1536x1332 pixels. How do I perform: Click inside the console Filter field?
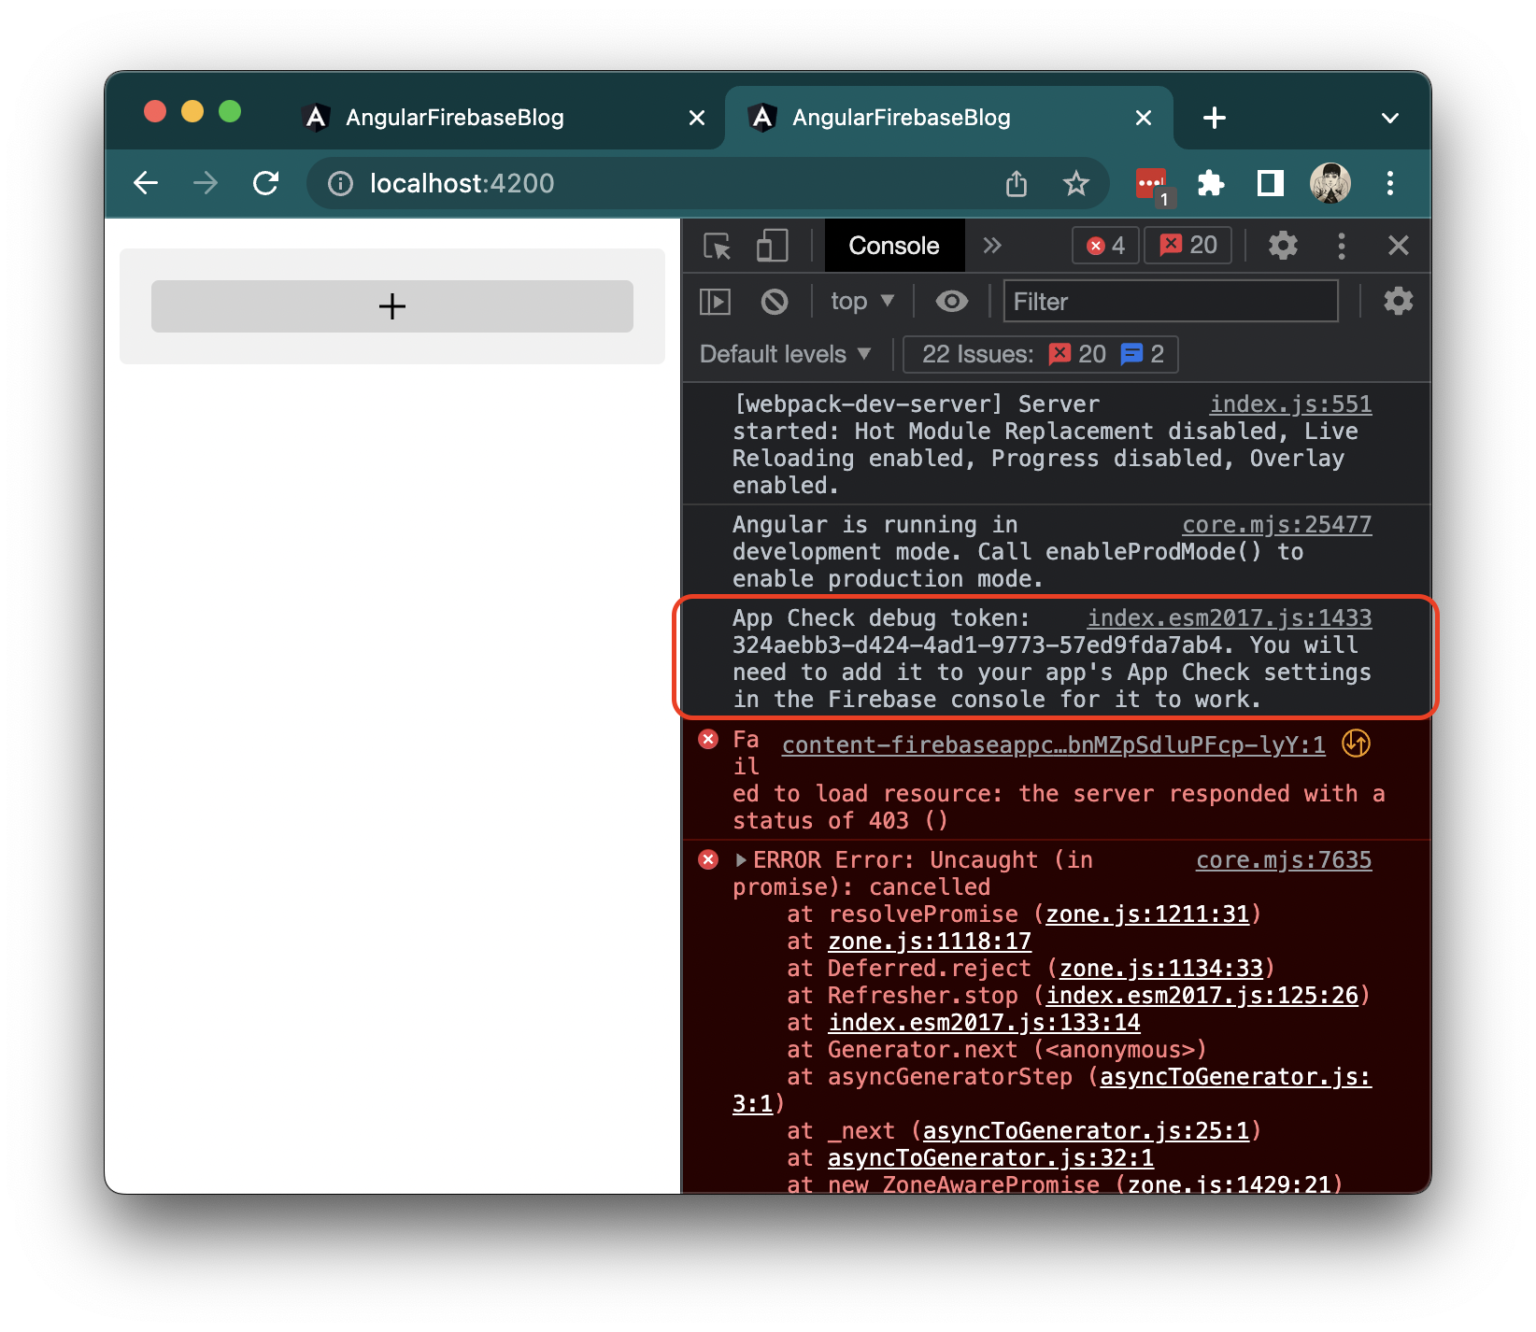point(1170,301)
